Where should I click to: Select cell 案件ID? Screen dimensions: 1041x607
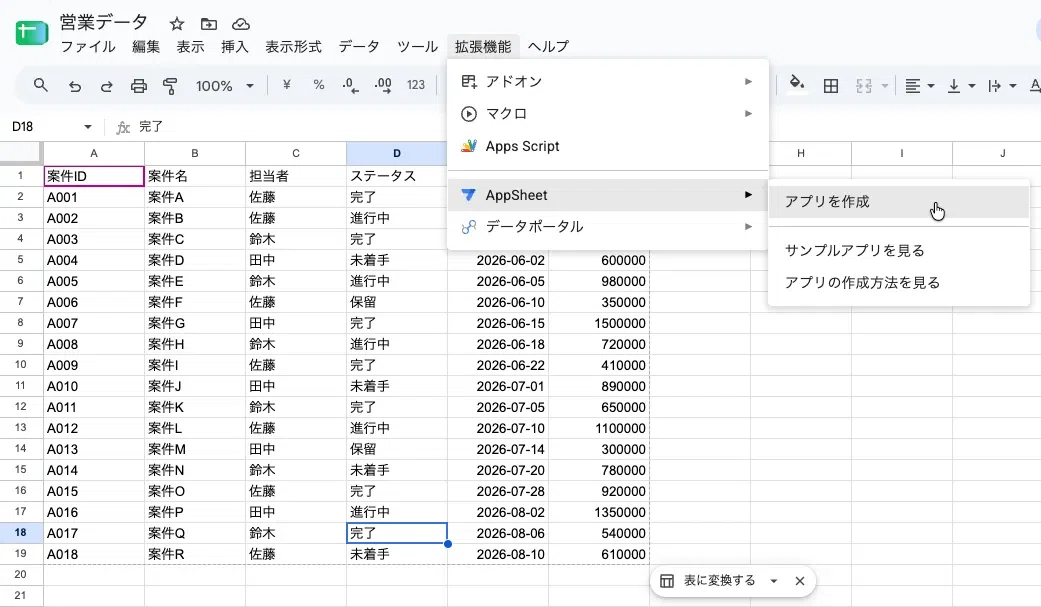click(94, 176)
